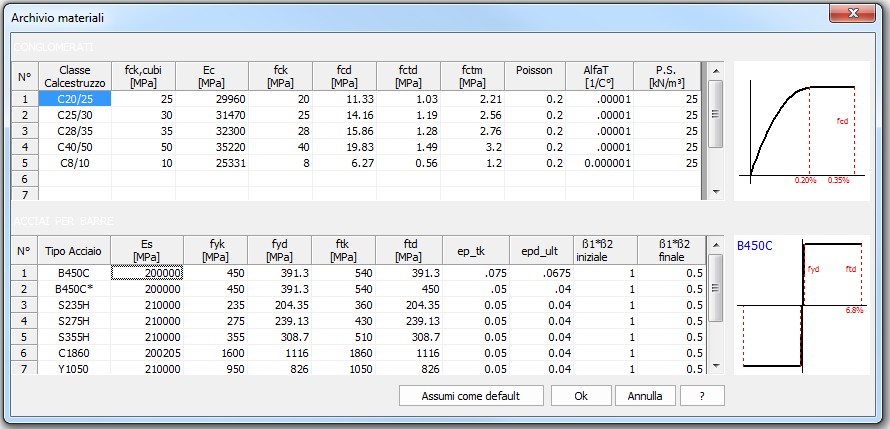Click the ftd value 308.7 cell
Image resolution: width=890 pixels, height=429 pixels.
coord(409,337)
